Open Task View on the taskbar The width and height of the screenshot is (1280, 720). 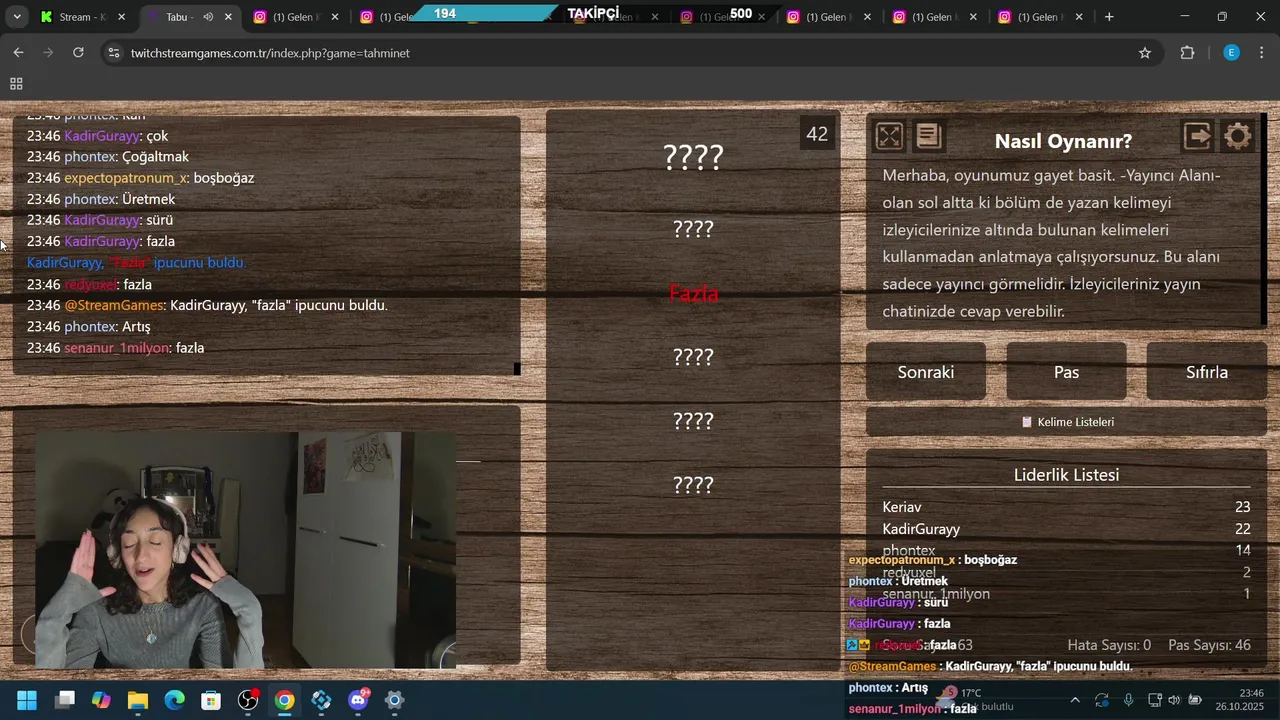pyautogui.click(x=65, y=700)
